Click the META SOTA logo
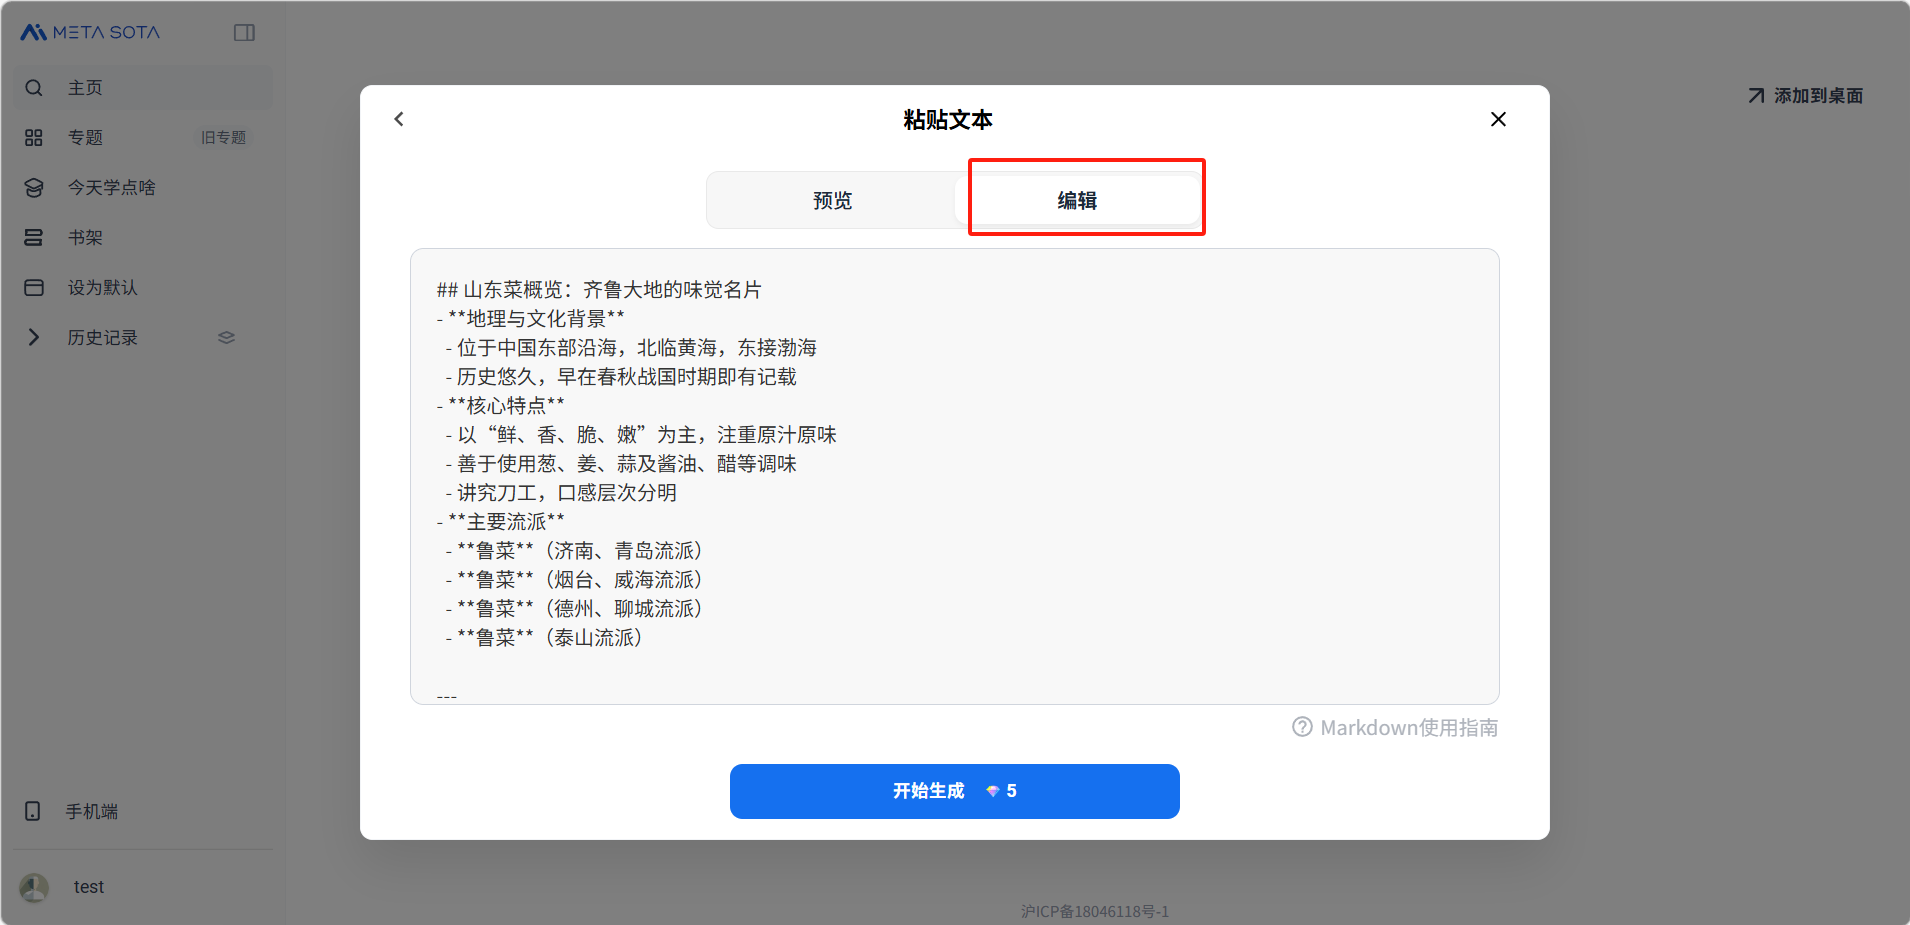This screenshot has height=925, width=1910. (x=90, y=32)
